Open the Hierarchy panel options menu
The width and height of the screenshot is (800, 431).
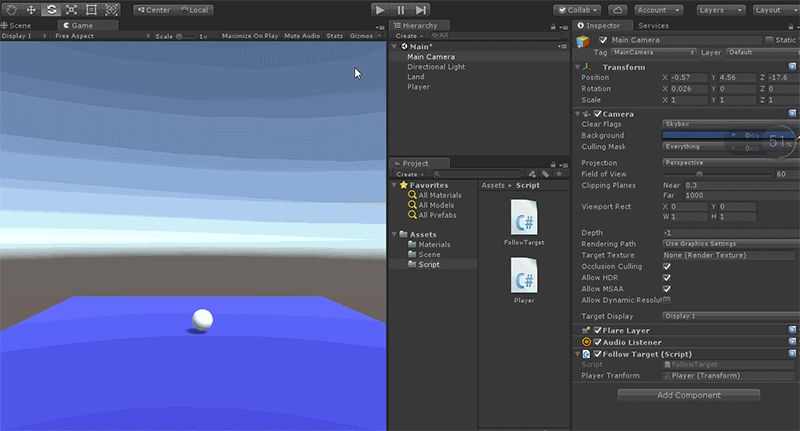(x=564, y=27)
